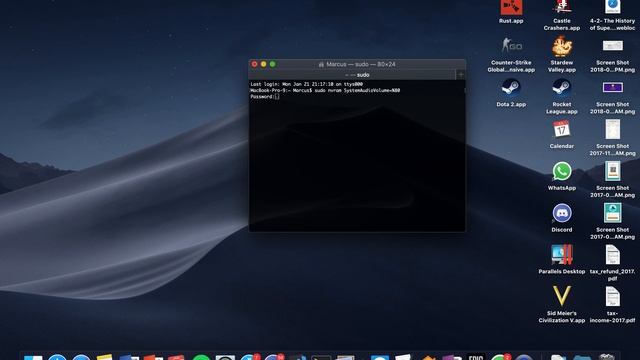
Task: Select the History of Supe webloc file
Action: pos(613,7)
